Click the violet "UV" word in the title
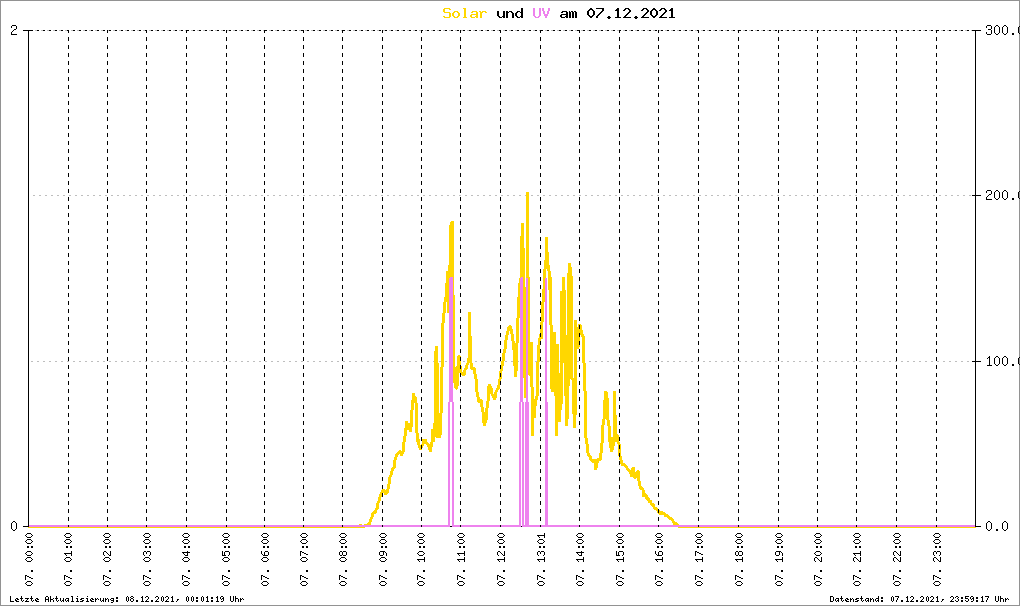 click(x=540, y=14)
